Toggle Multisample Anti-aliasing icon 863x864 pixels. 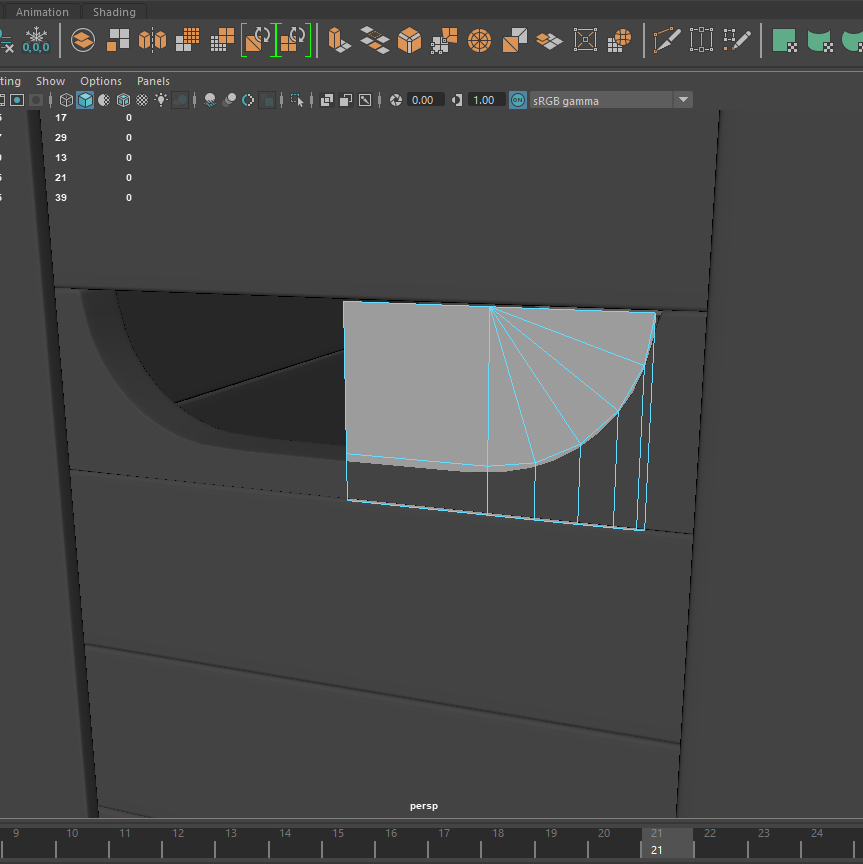[x=248, y=100]
